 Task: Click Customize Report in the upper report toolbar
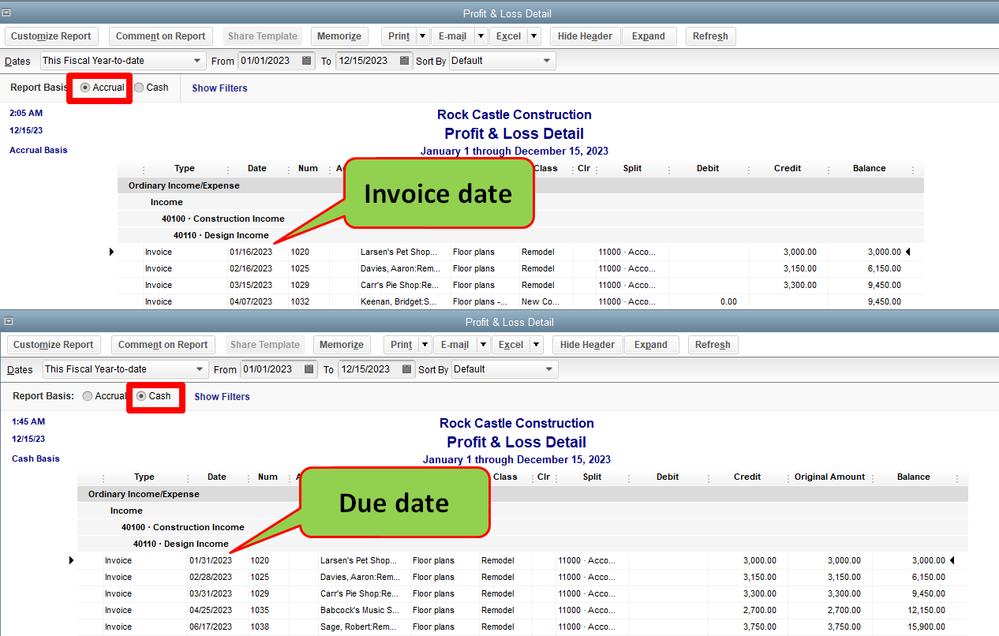coord(51,36)
